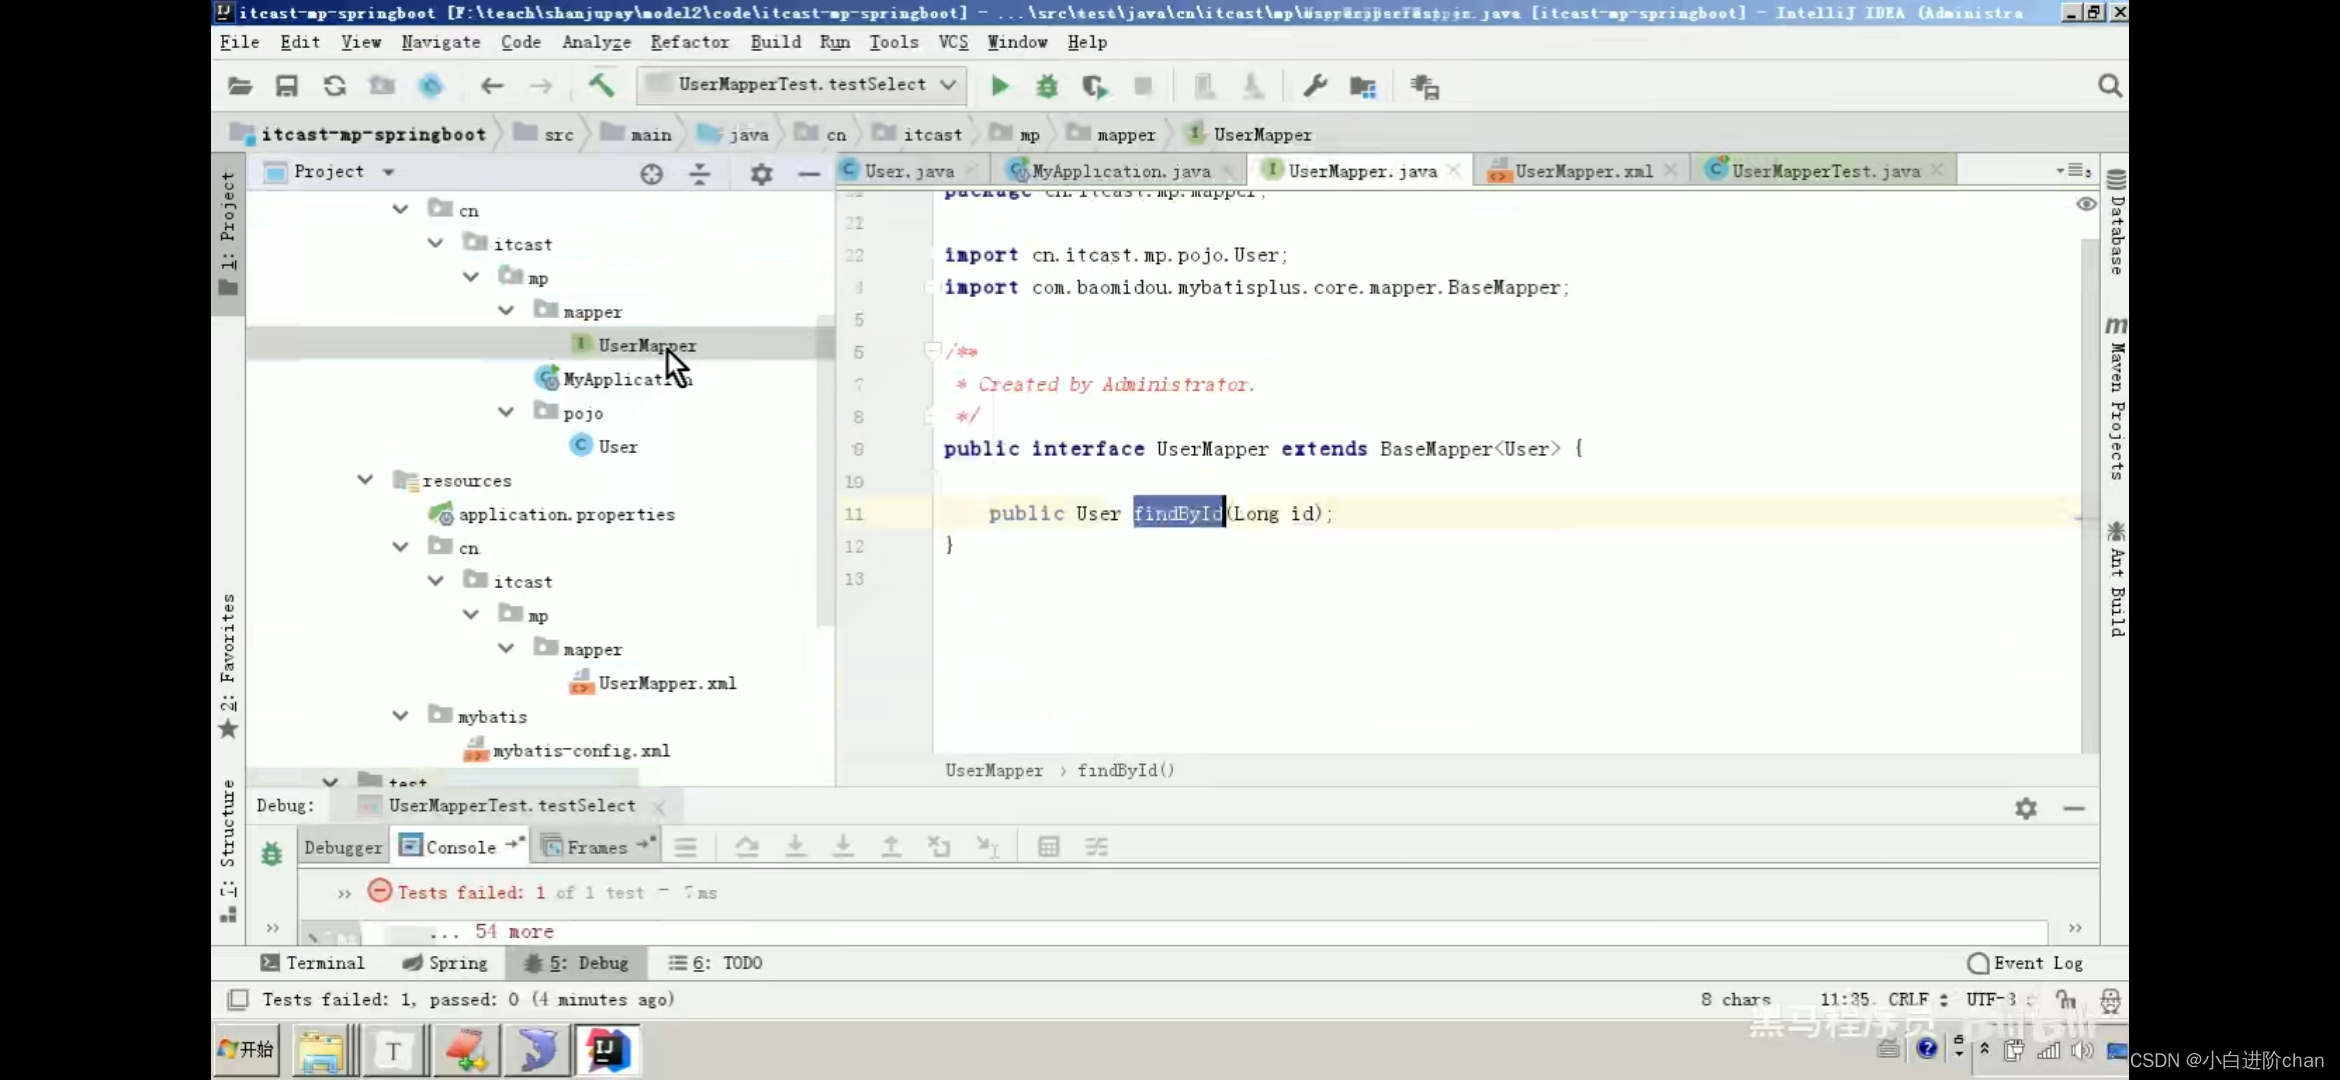Open the Database side panel
This screenshot has height=1080, width=2340.
(x=2115, y=222)
